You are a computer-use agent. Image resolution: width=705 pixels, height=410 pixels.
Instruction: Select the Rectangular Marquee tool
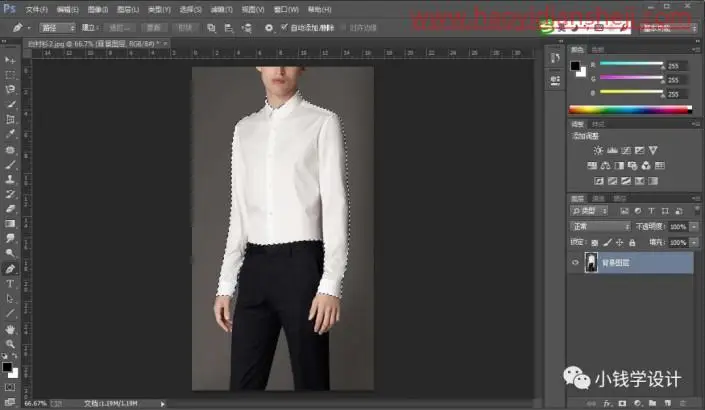[x=10, y=75]
